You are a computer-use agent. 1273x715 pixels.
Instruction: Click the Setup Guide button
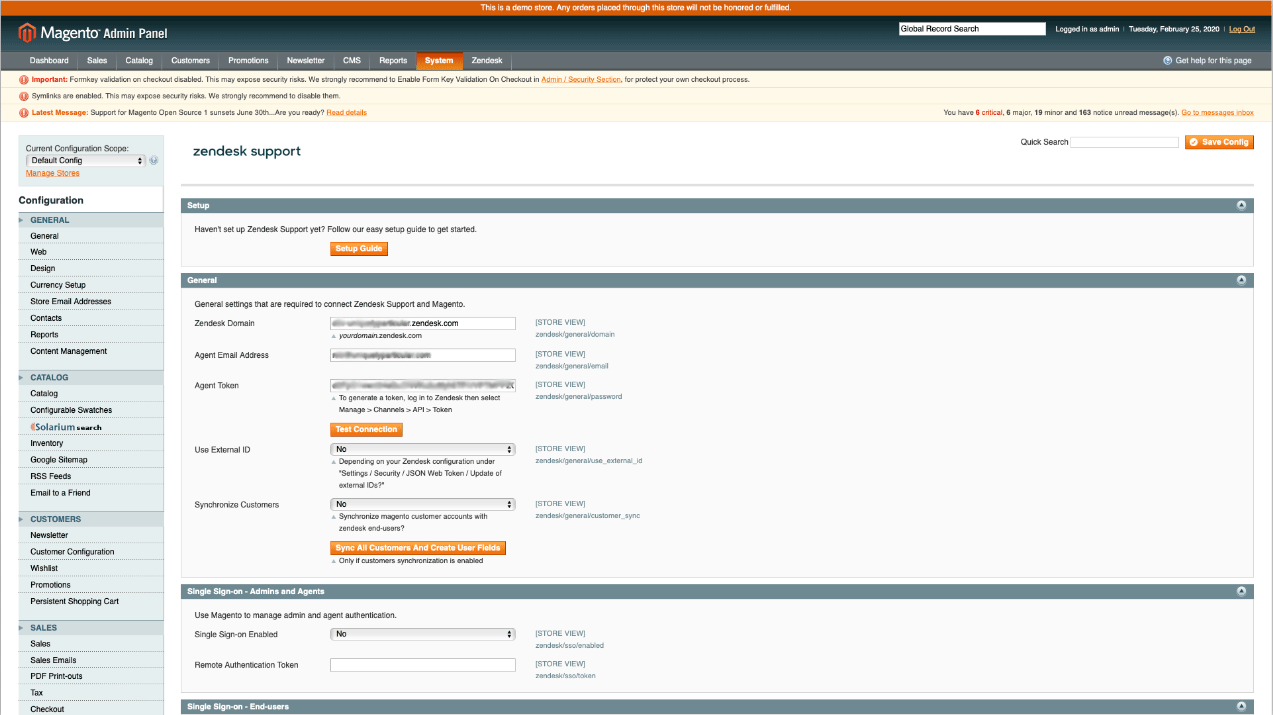[359, 248]
